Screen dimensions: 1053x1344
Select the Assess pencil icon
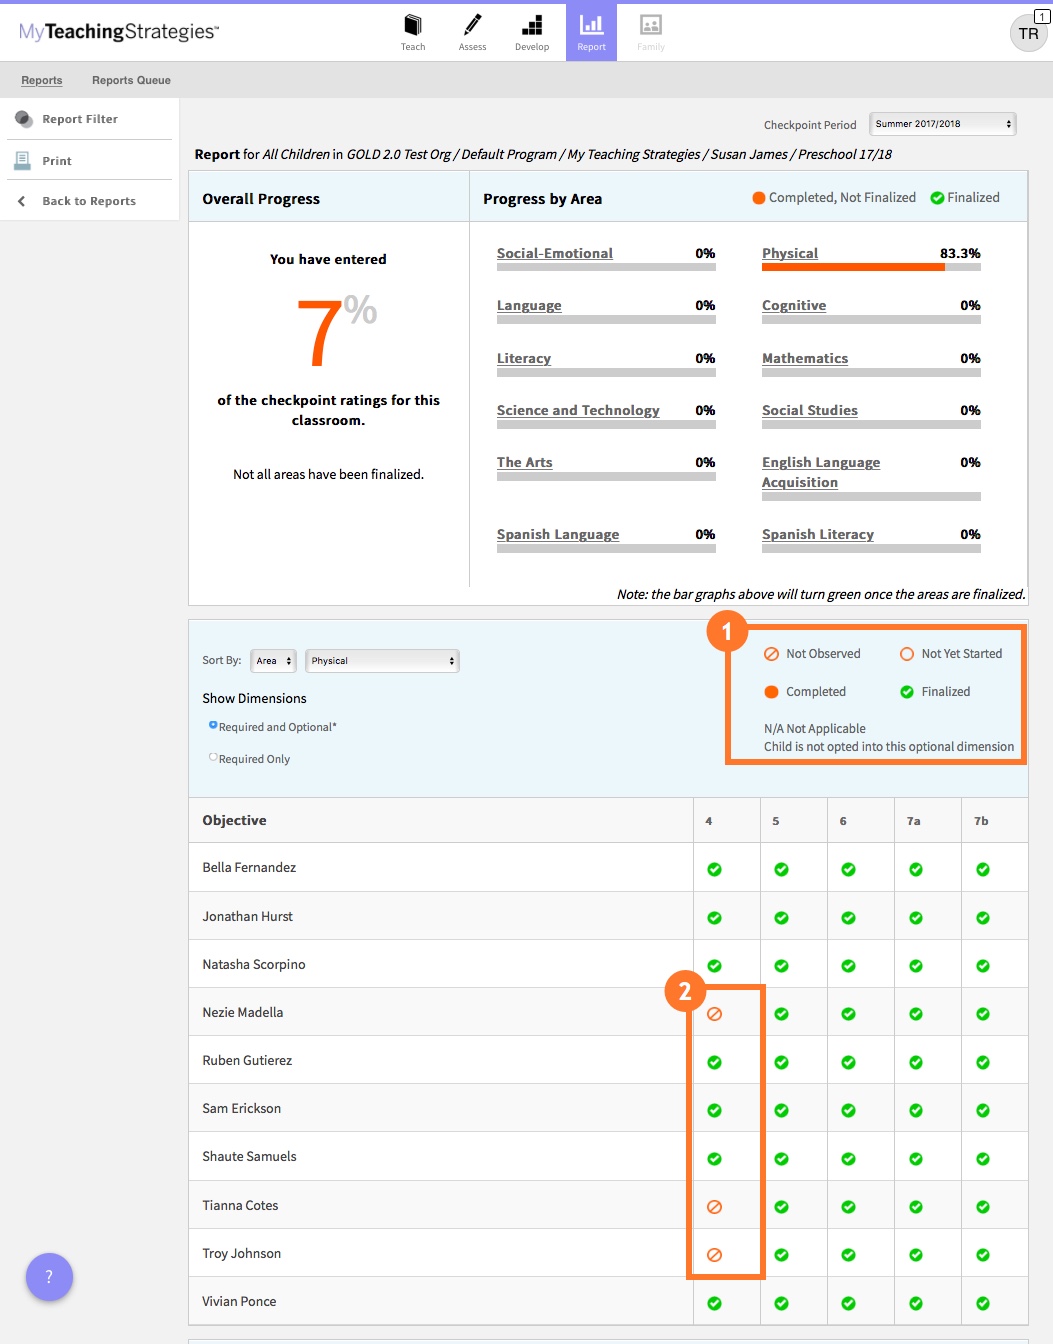coord(472,25)
